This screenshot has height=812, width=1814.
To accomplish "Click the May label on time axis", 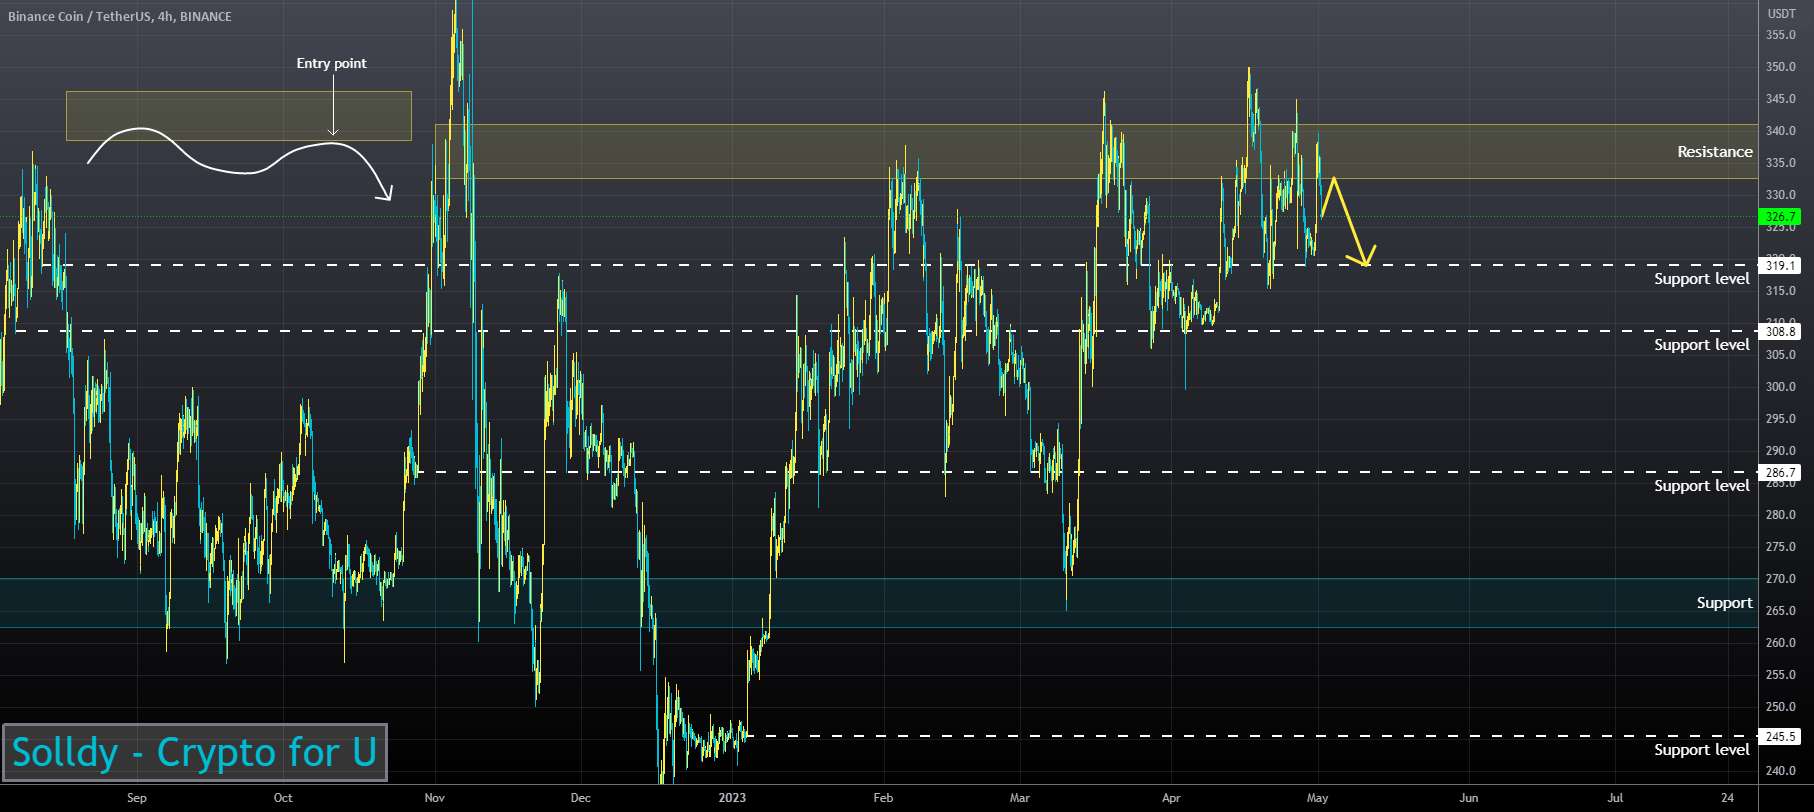I will (x=1317, y=798).
